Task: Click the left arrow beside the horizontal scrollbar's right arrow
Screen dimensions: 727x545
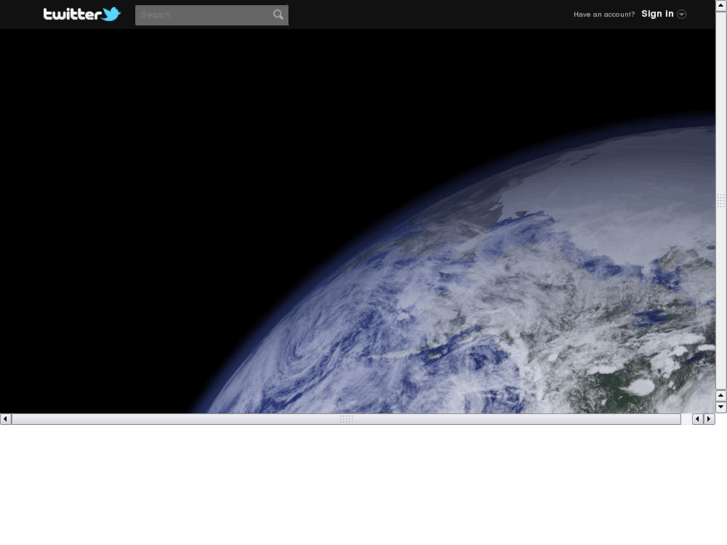Action: coord(698,419)
